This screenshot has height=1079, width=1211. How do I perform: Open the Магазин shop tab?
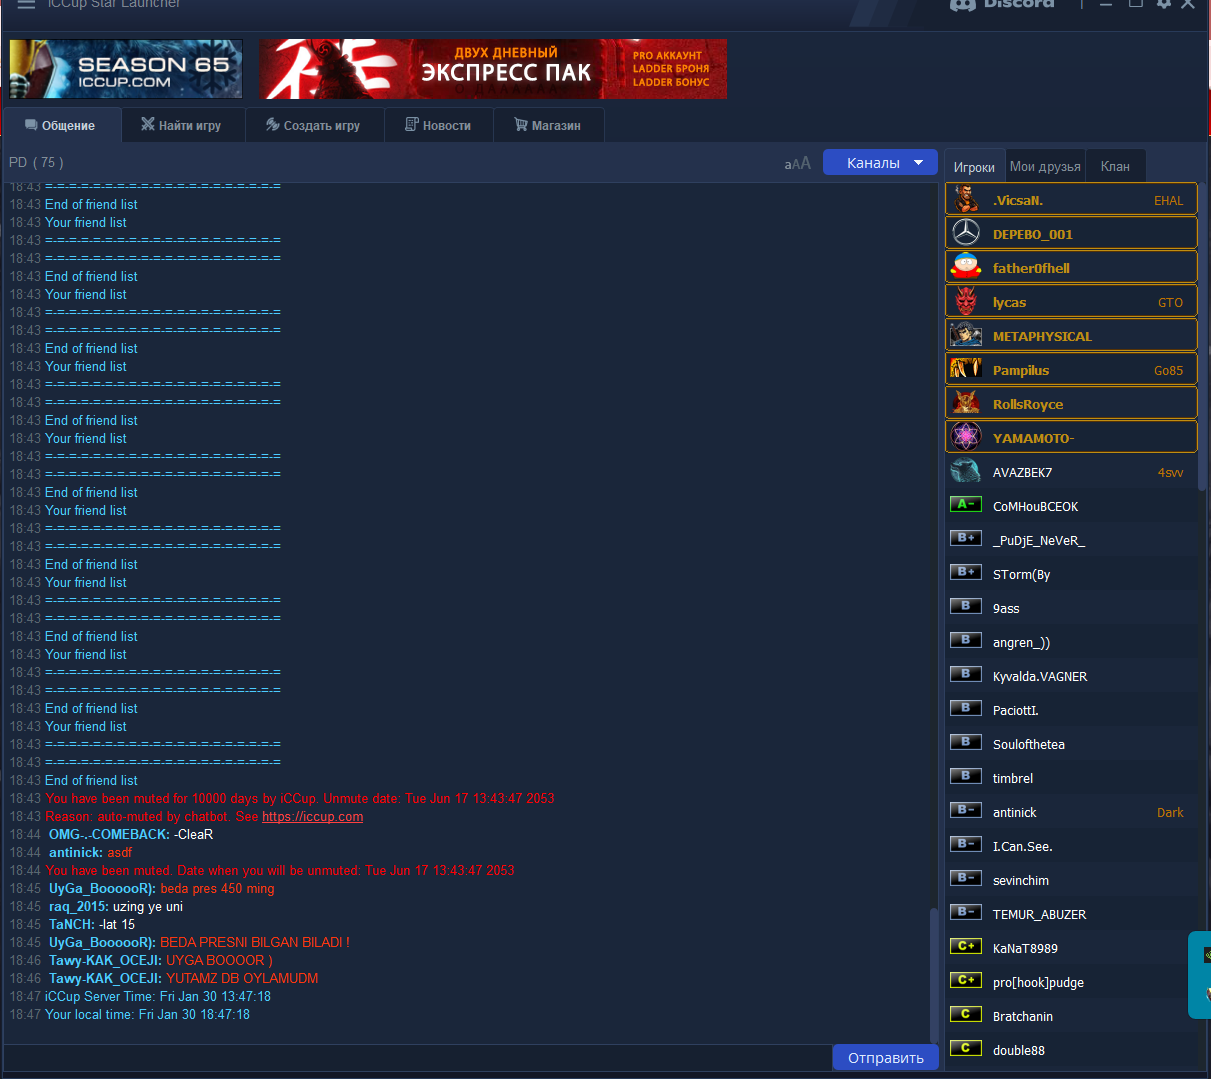pyautogui.click(x=549, y=125)
